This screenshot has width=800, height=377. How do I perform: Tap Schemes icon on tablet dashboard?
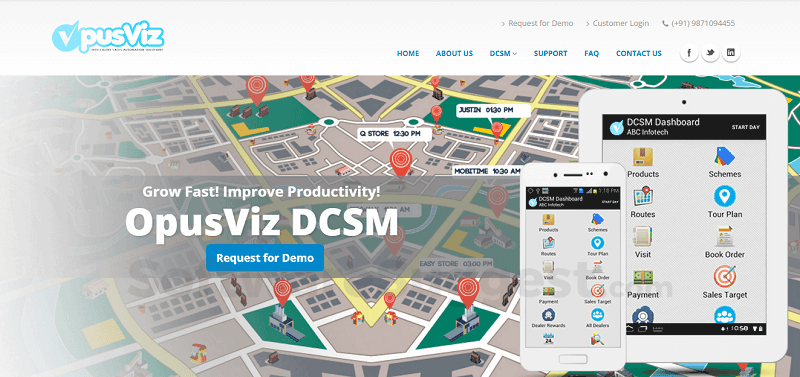pyautogui.click(x=724, y=157)
